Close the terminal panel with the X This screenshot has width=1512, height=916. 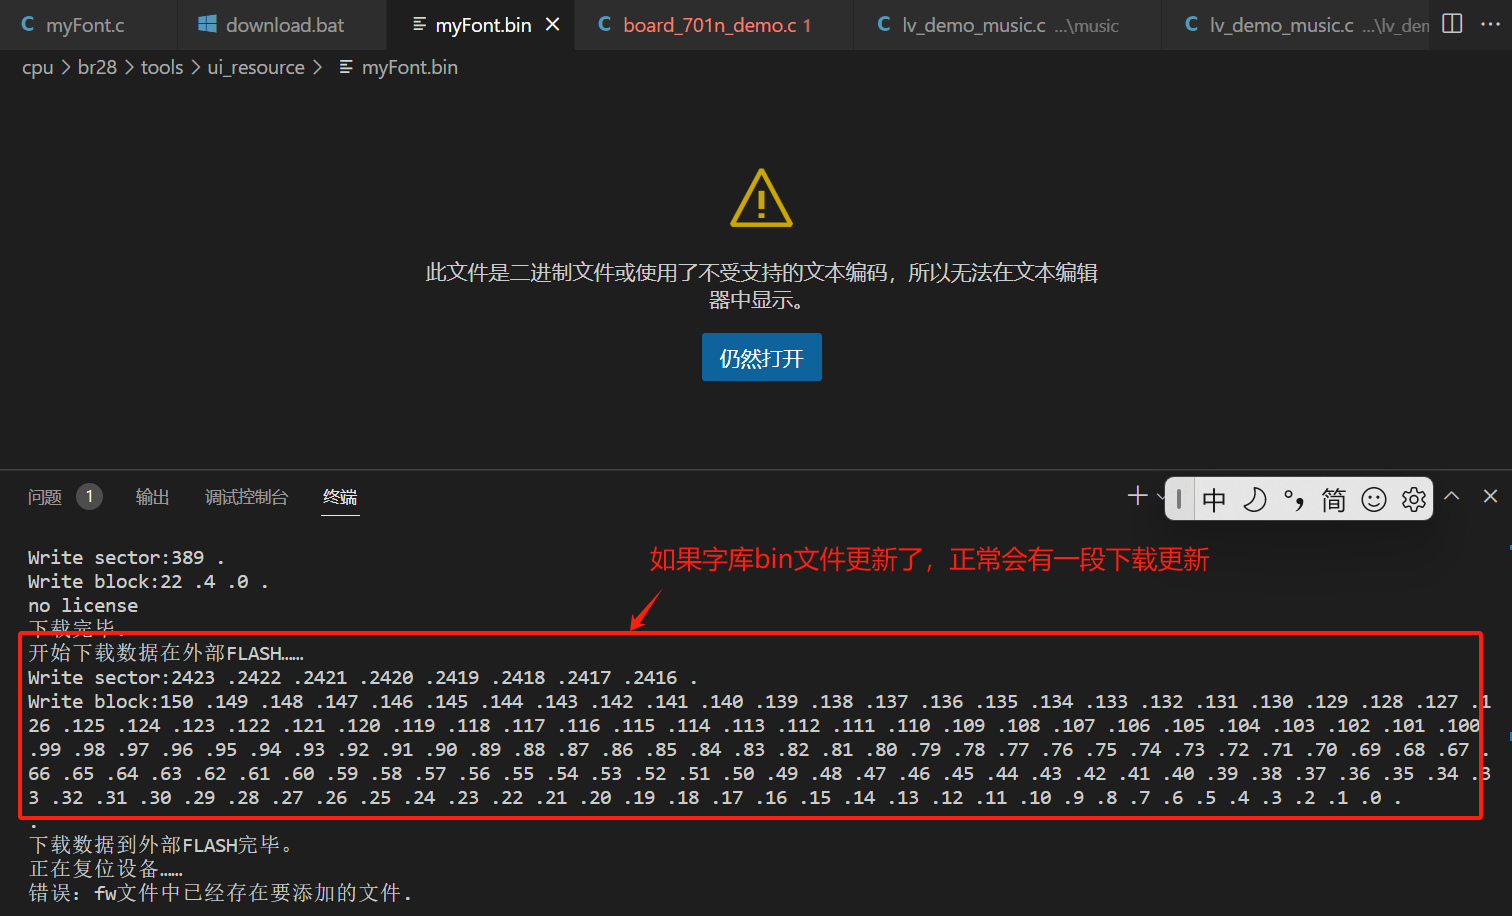coord(1490,496)
